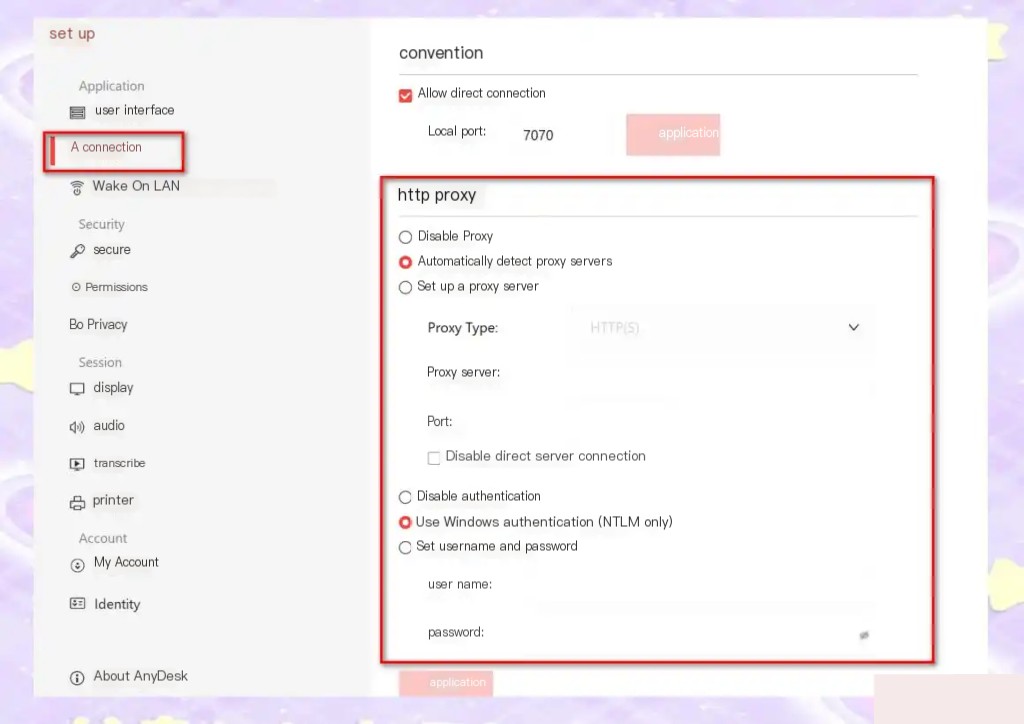Click the play-screen icon beside transcribe
The height and width of the screenshot is (724, 1024).
click(x=77, y=464)
